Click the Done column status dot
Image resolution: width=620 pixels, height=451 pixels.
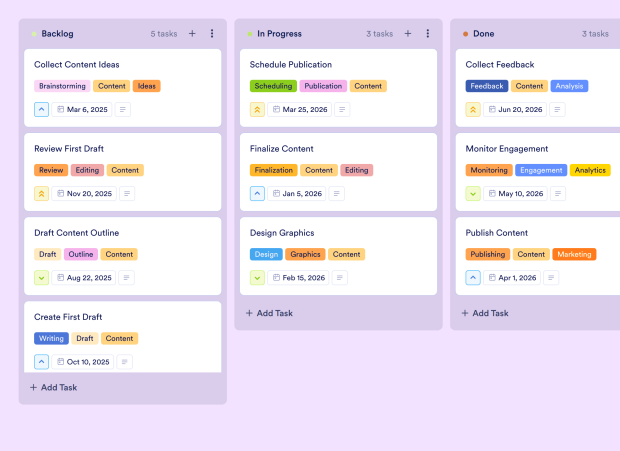coord(465,34)
